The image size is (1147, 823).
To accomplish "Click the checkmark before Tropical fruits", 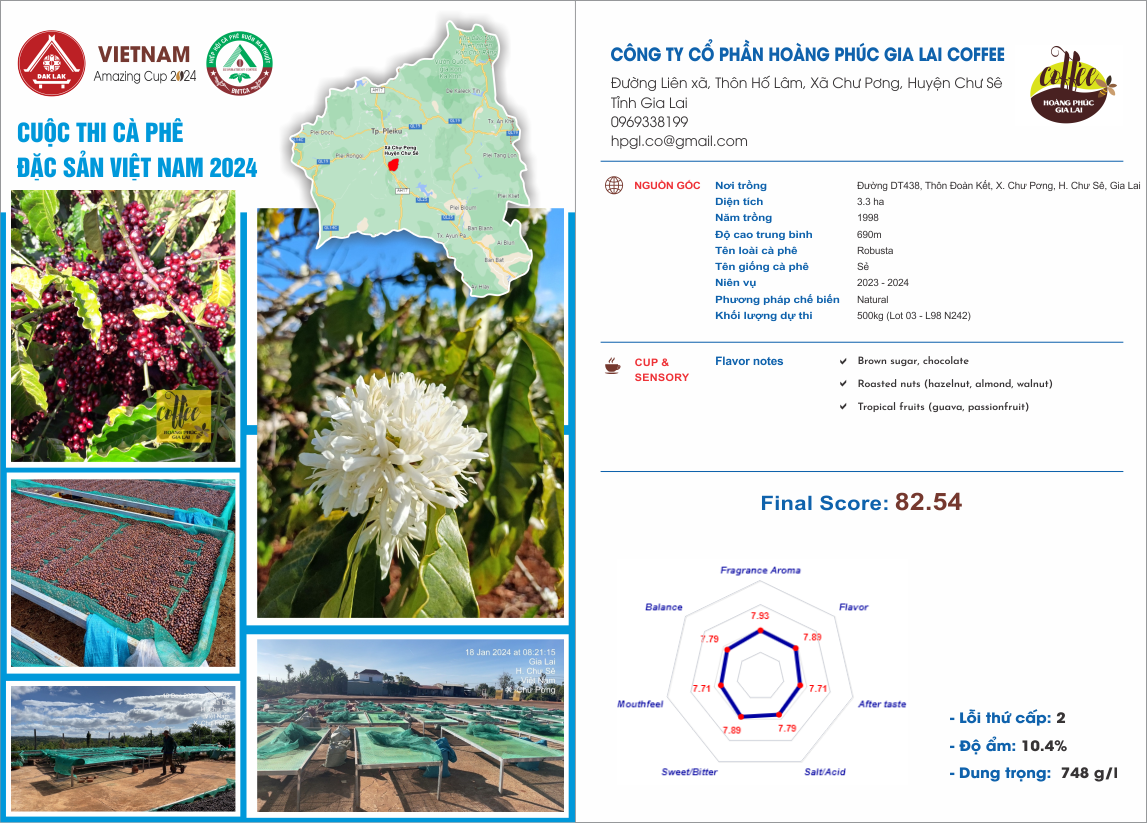I will tap(843, 407).
